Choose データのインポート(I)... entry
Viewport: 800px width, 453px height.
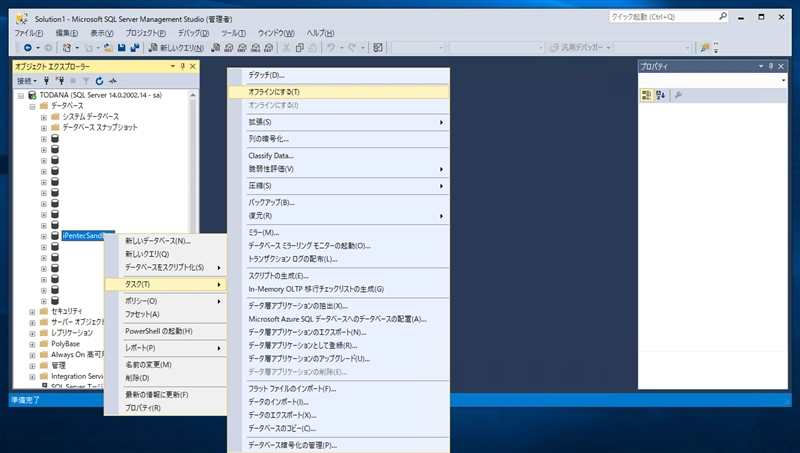(x=339, y=402)
